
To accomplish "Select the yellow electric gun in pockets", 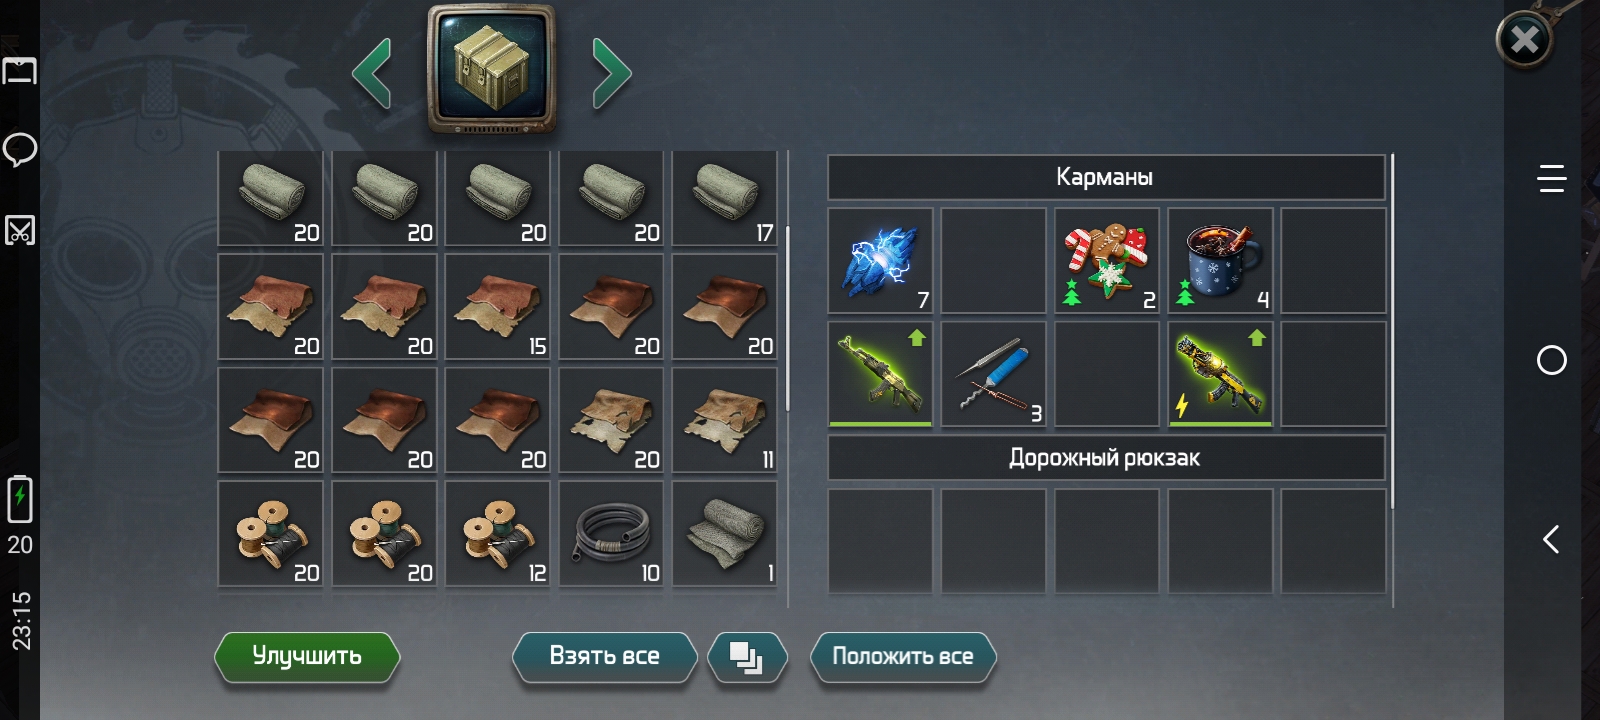I will click(1220, 374).
